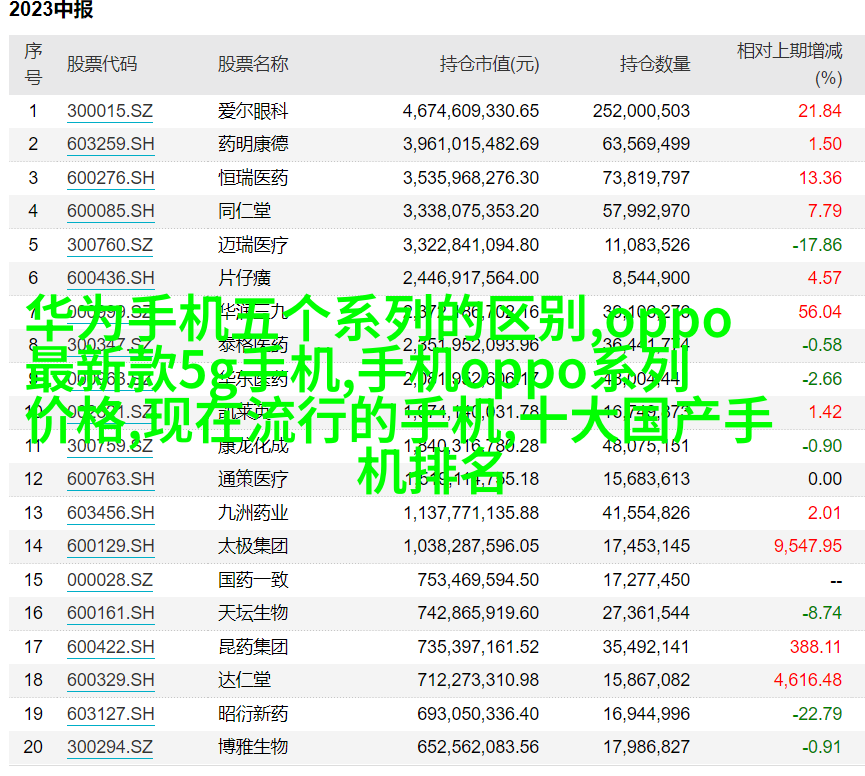The width and height of the screenshot is (865, 776).
Task: Select stock name 九洲药业
Action: pyautogui.click(x=253, y=513)
